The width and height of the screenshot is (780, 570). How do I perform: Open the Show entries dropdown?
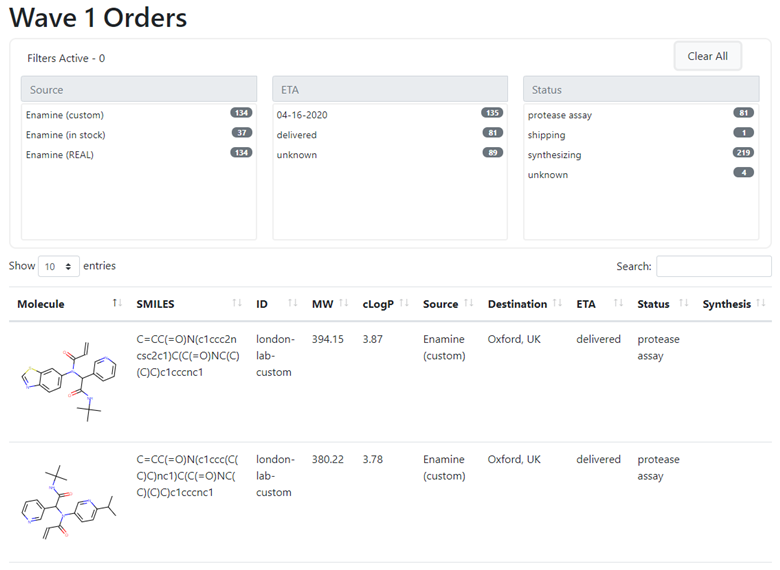(x=59, y=267)
